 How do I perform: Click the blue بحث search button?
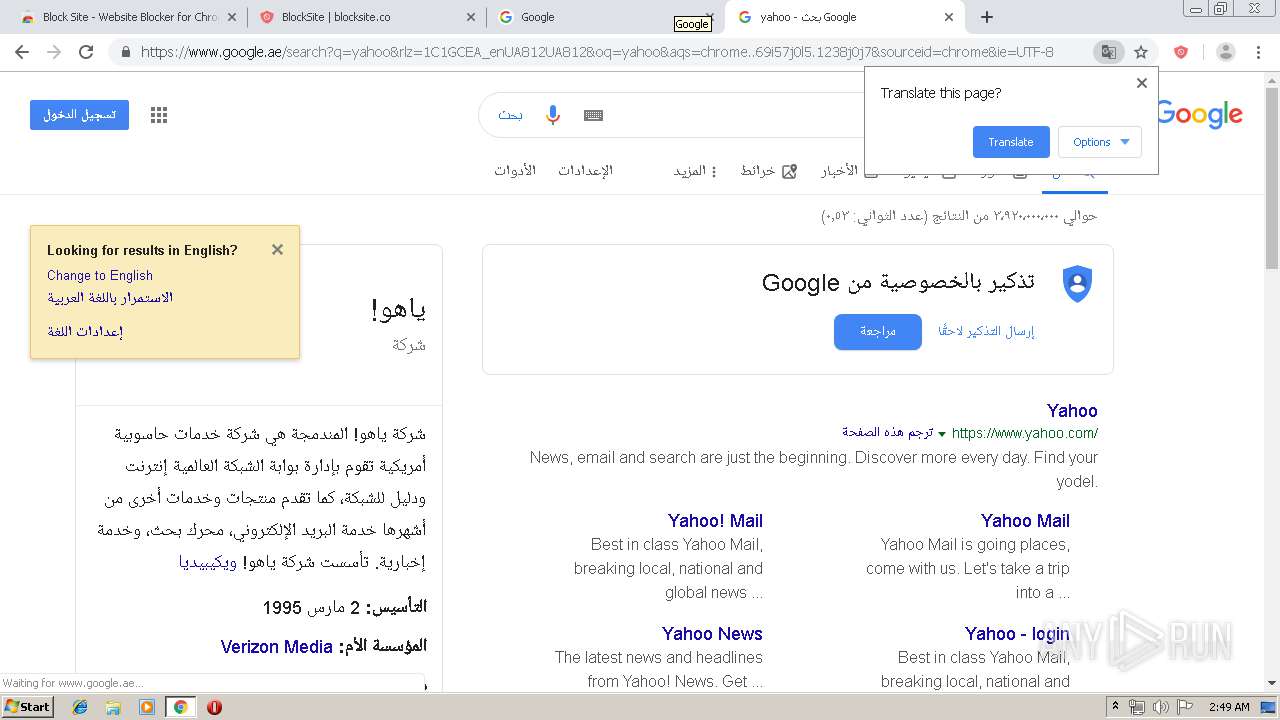pos(510,115)
